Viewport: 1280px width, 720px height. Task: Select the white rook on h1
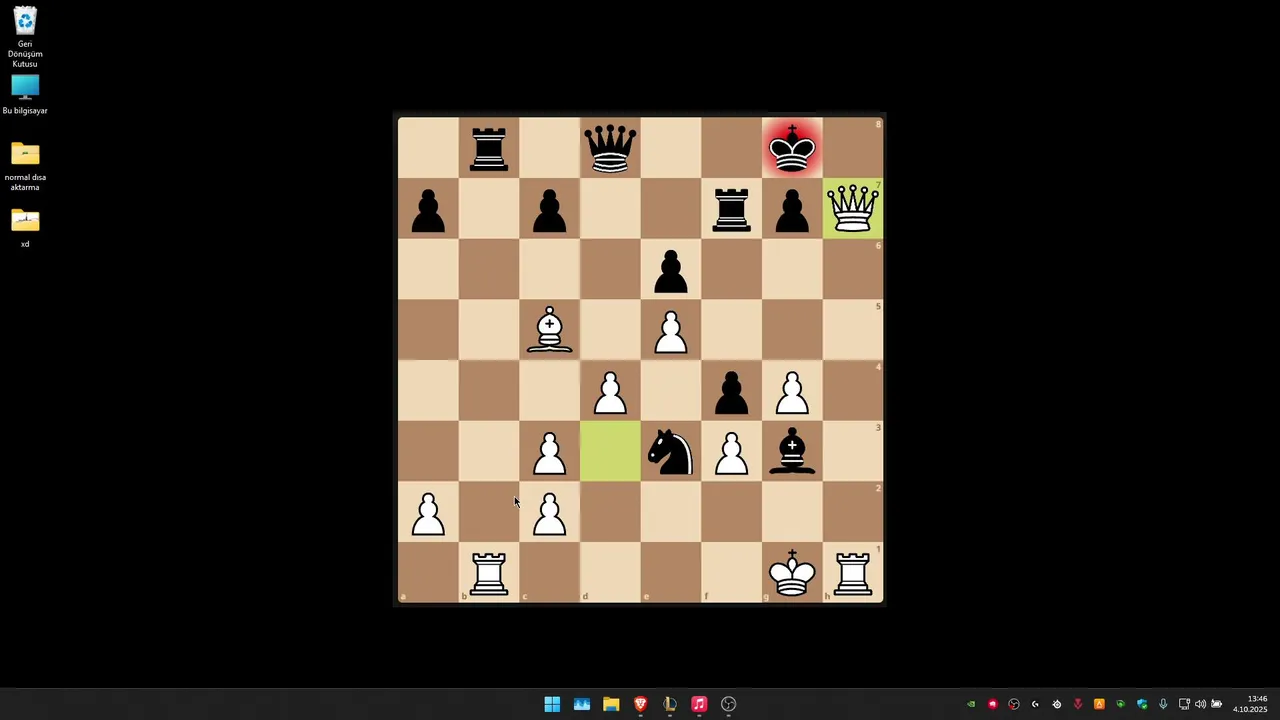click(853, 574)
